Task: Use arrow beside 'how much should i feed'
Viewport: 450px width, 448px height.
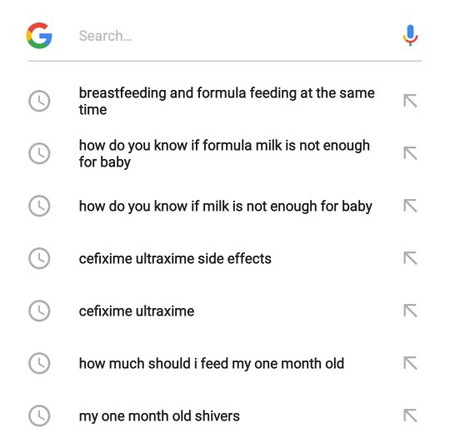Action: coord(410,363)
